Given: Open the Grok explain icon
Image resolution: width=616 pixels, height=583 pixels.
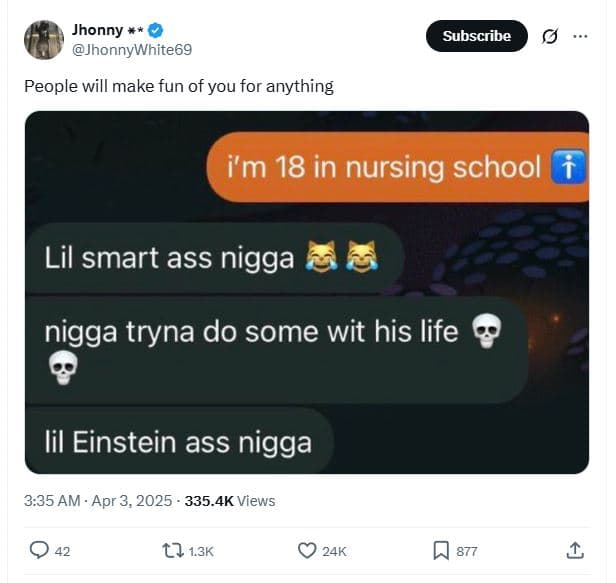Looking at the screenshot, I should click(x=548, y=36).
